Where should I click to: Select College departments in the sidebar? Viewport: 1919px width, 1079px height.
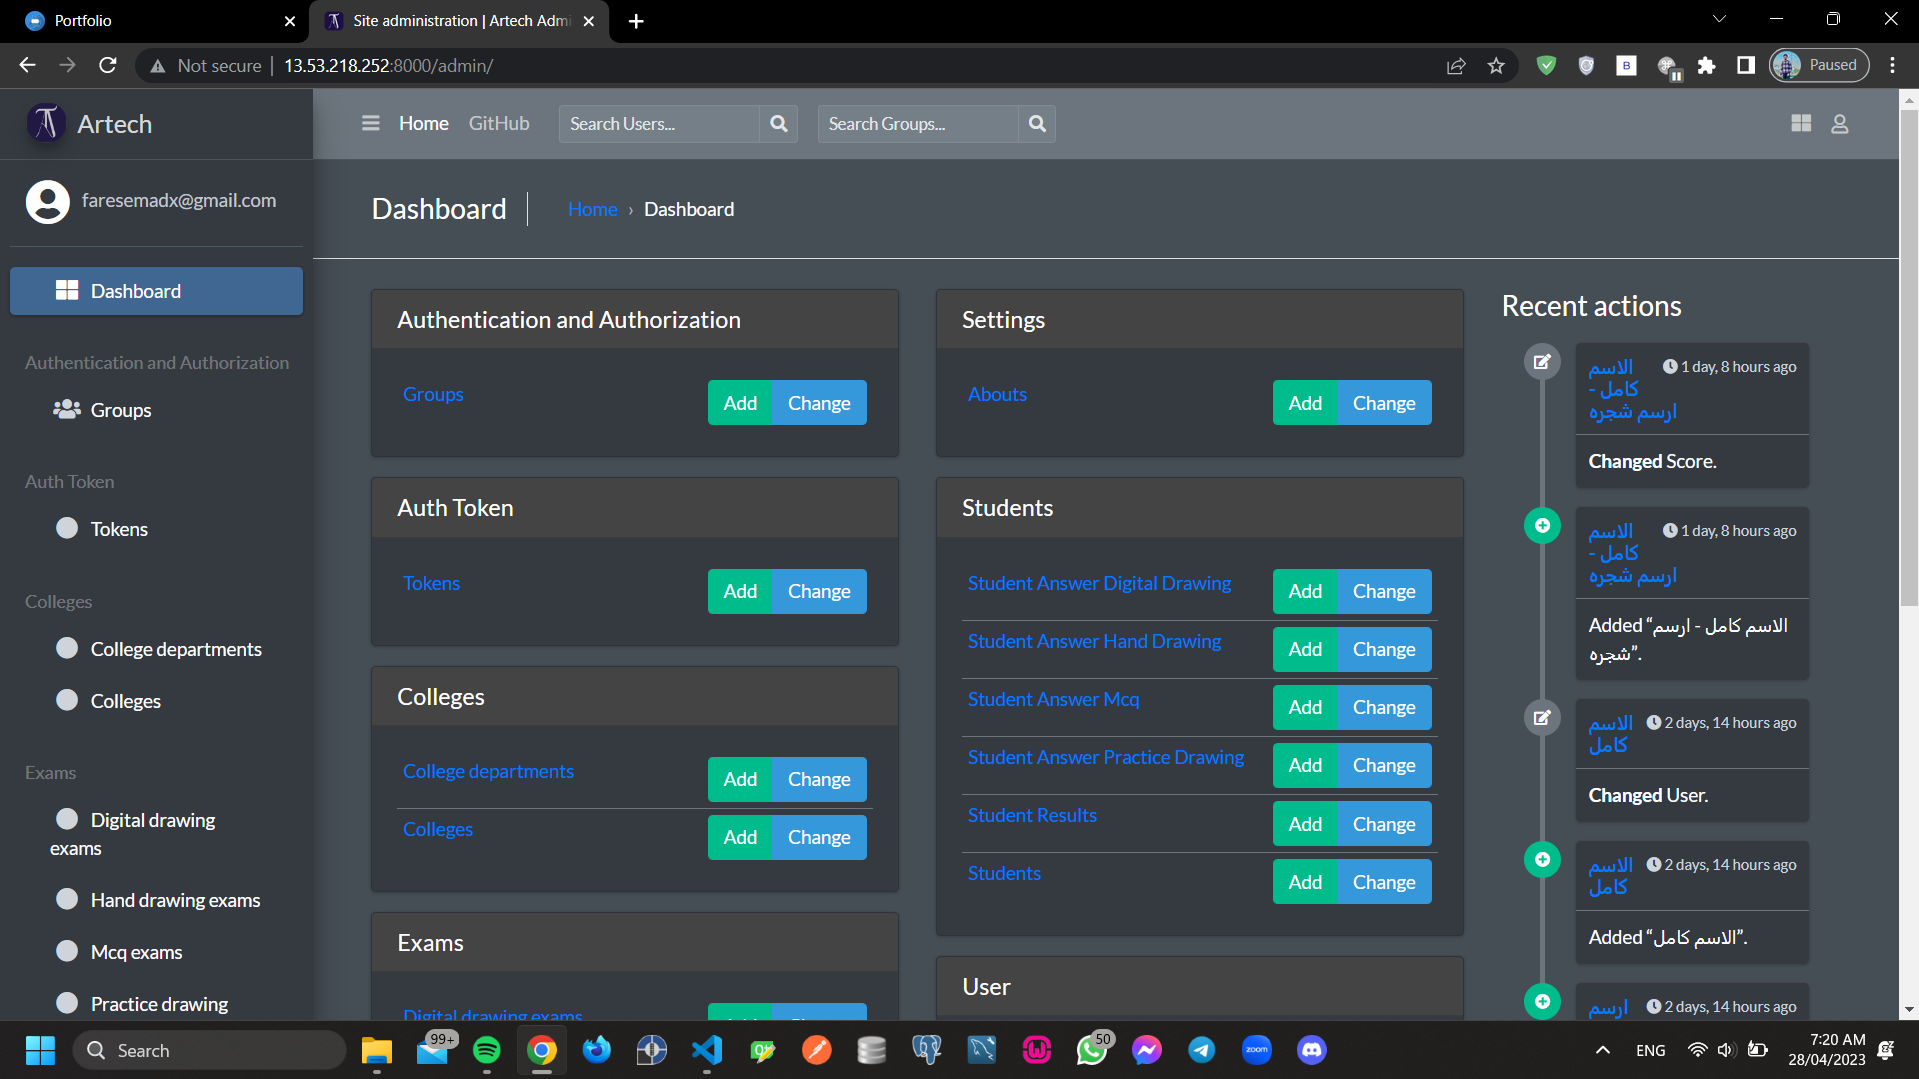point(175,649)
